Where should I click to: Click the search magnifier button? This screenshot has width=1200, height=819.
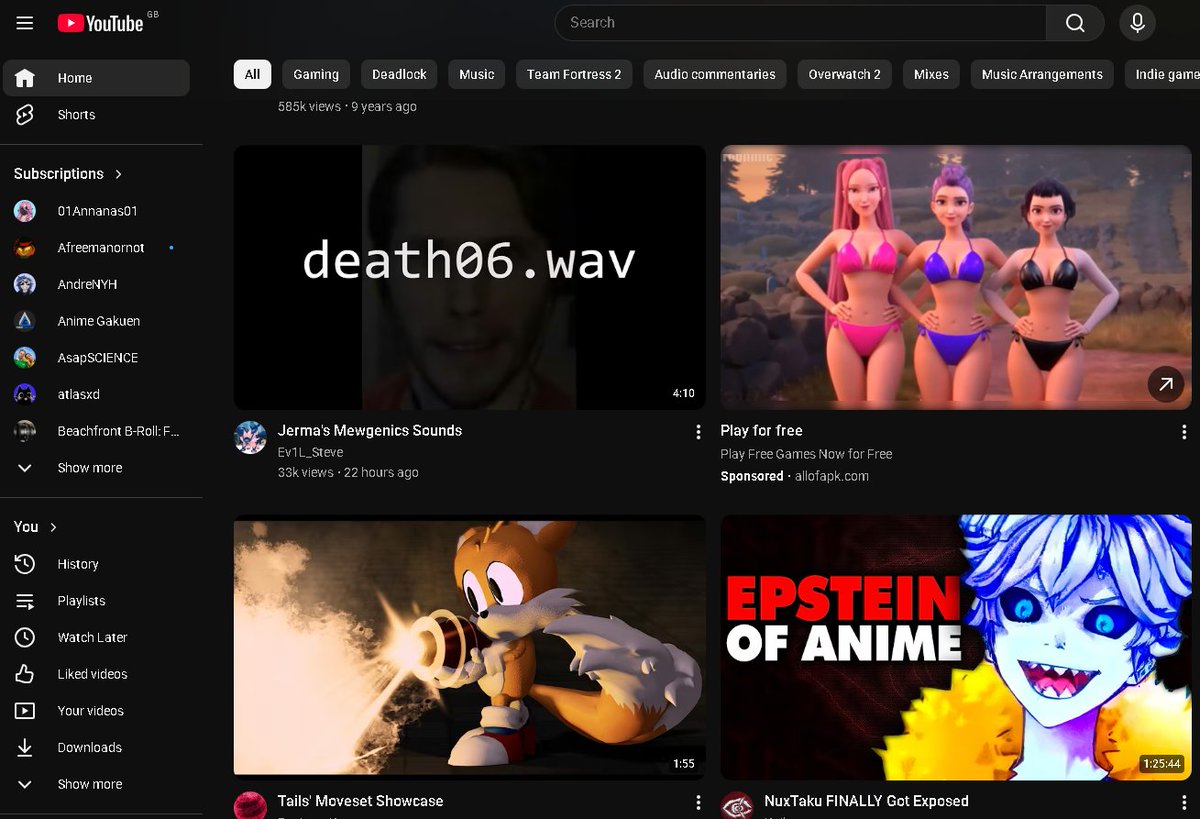pyautogui.click(x=1075, y=23)
